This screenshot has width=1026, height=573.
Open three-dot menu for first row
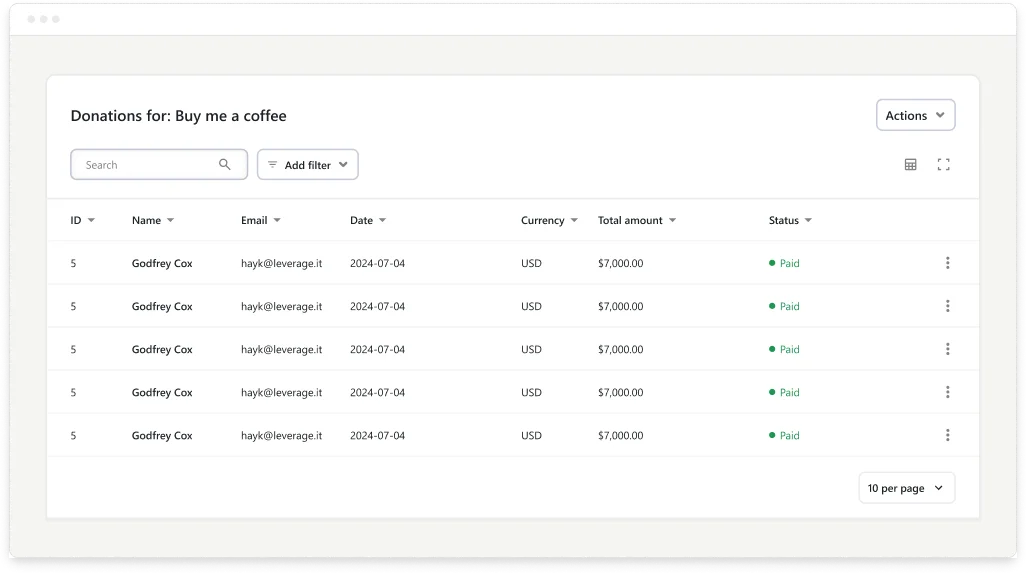947,263
